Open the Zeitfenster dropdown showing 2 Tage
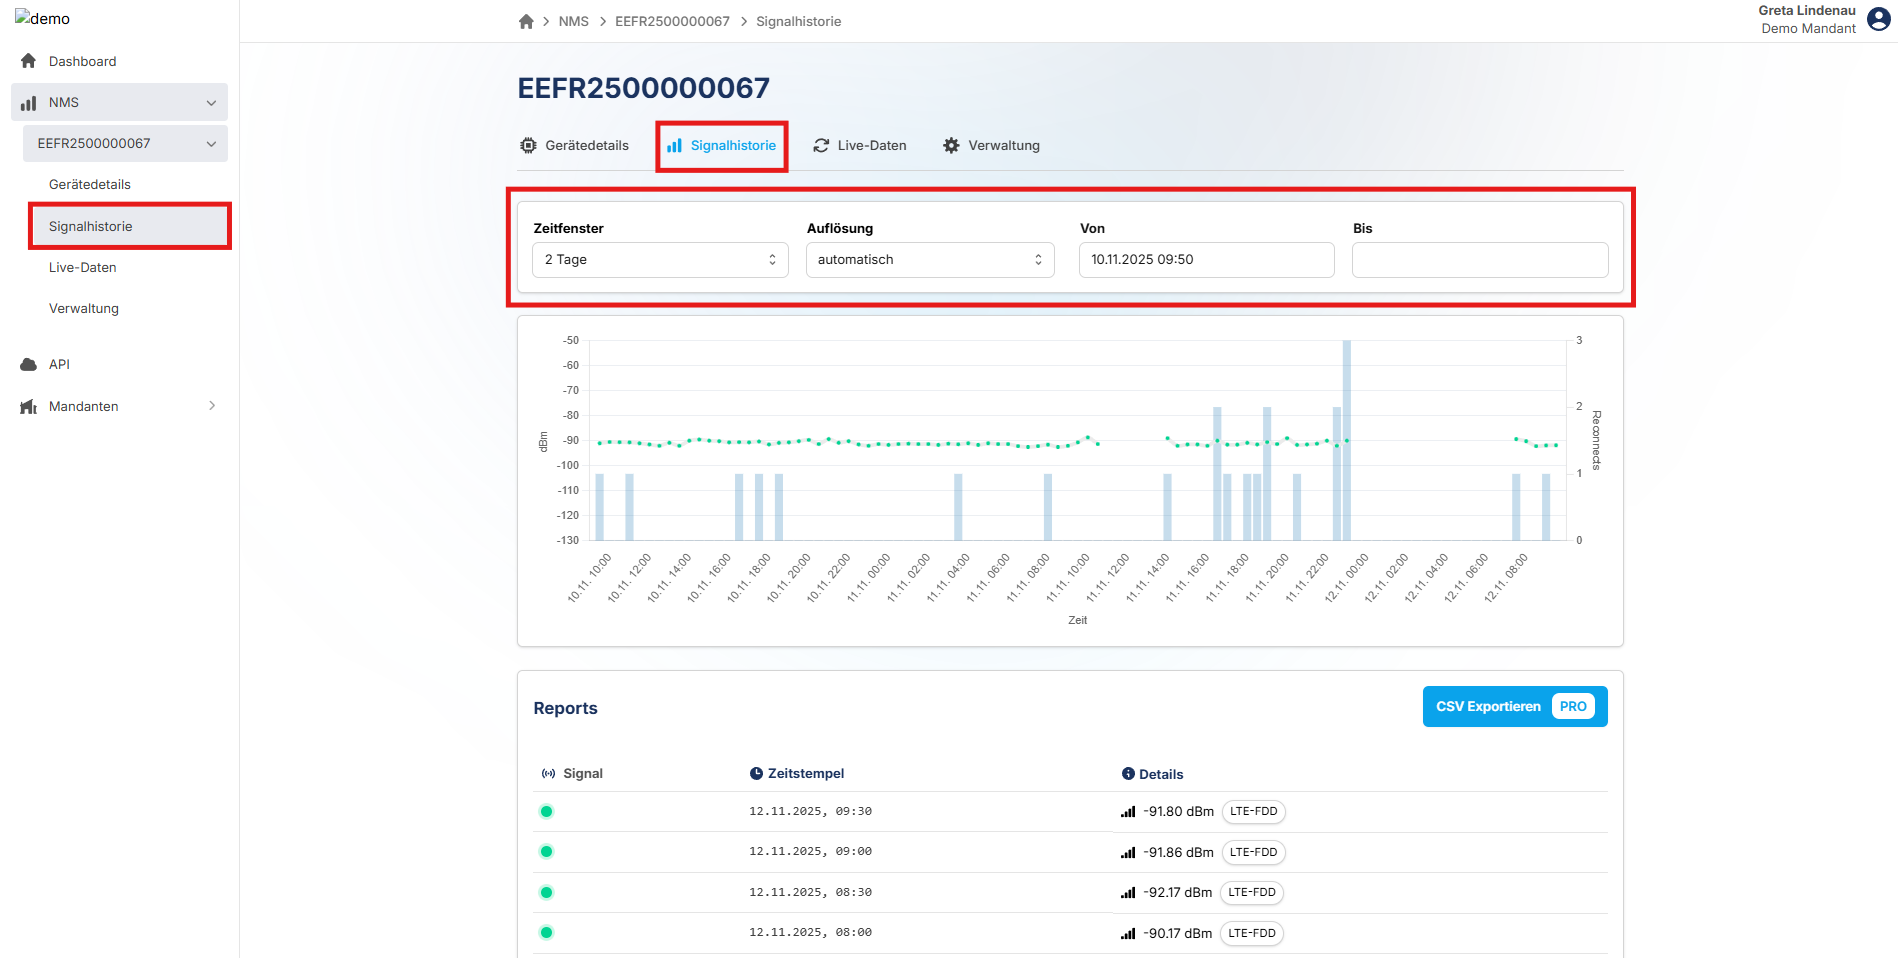The width and height of the screenshot is (1898, 958). [x=660, y=260]
